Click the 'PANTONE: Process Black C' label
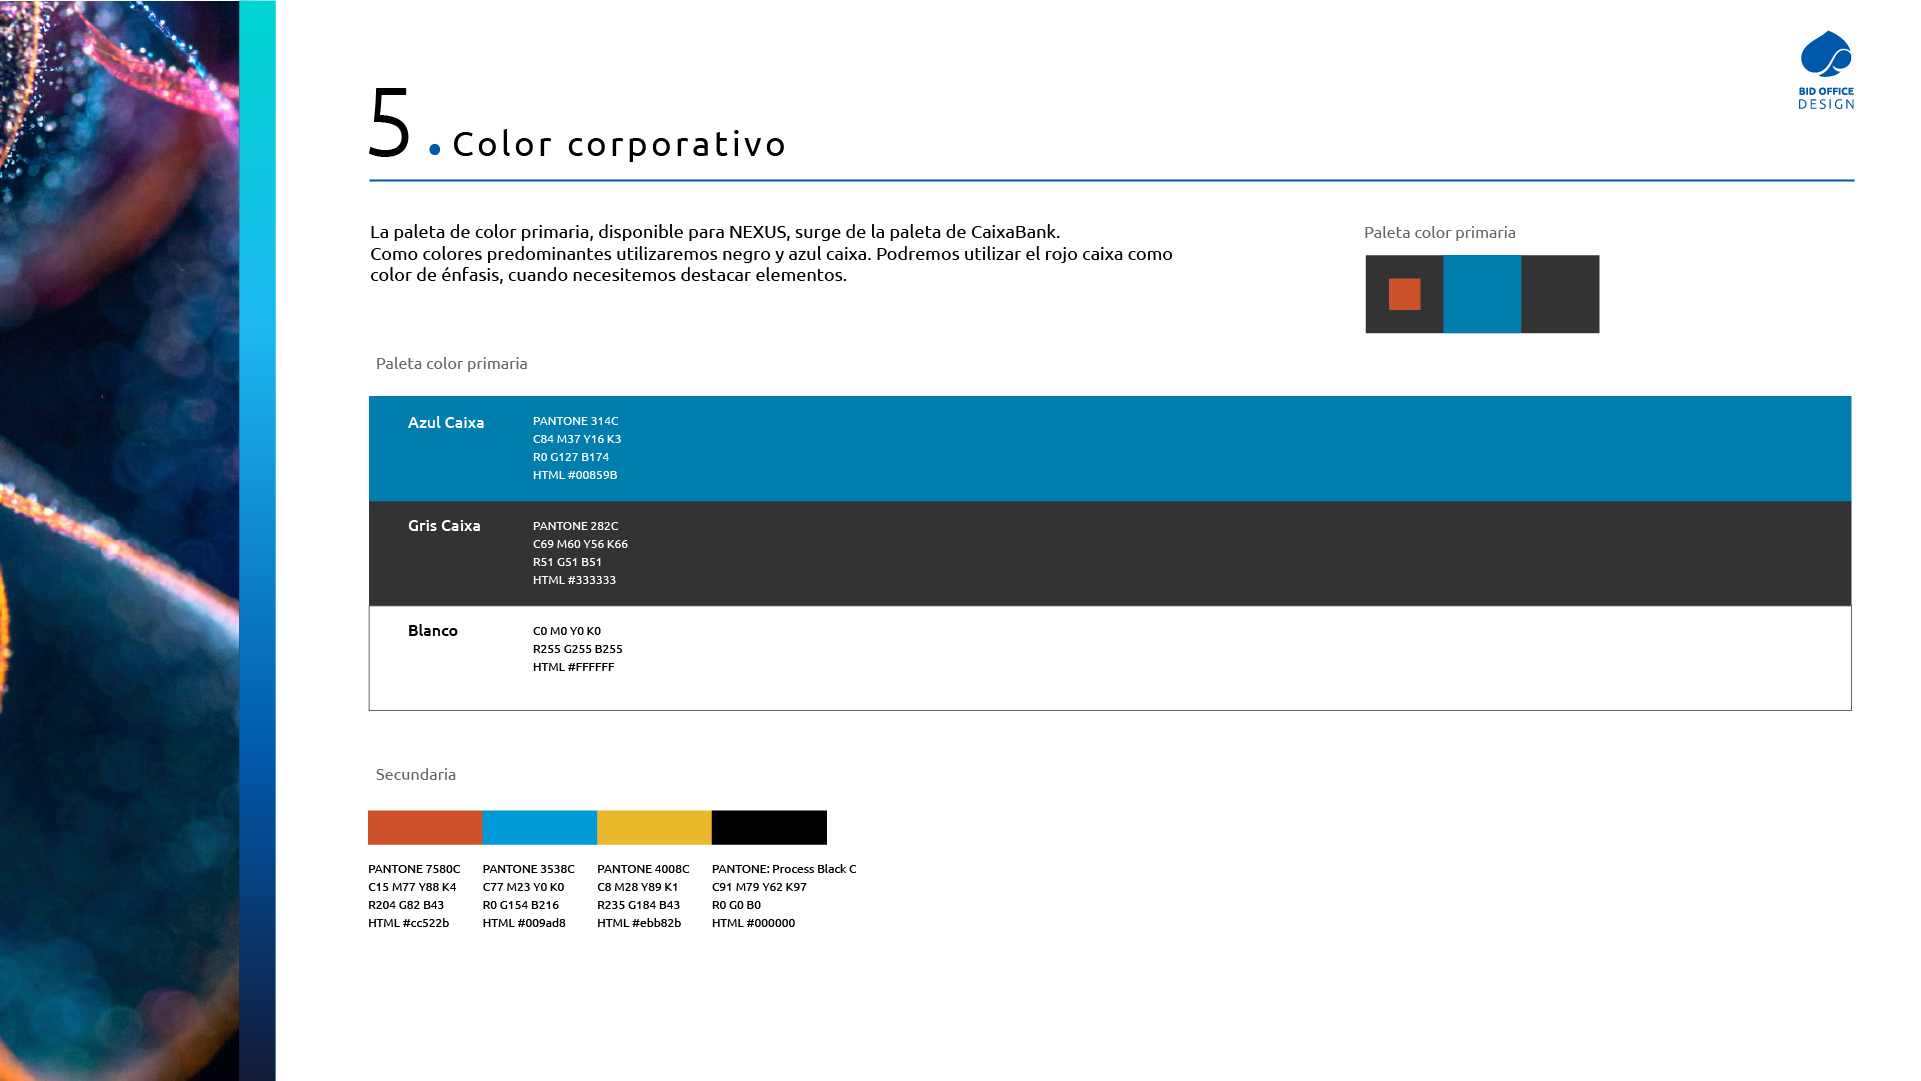Screen dimensions: 1921x1081 [784, 869]
